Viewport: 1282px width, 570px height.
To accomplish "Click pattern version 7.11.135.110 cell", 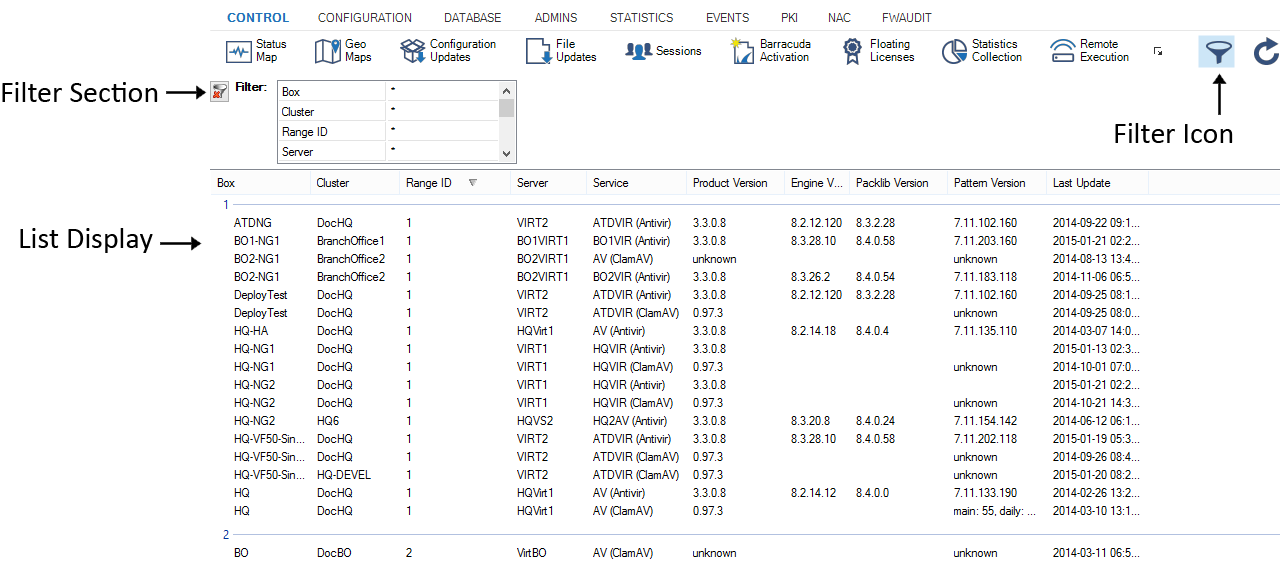I will (985, 331).
